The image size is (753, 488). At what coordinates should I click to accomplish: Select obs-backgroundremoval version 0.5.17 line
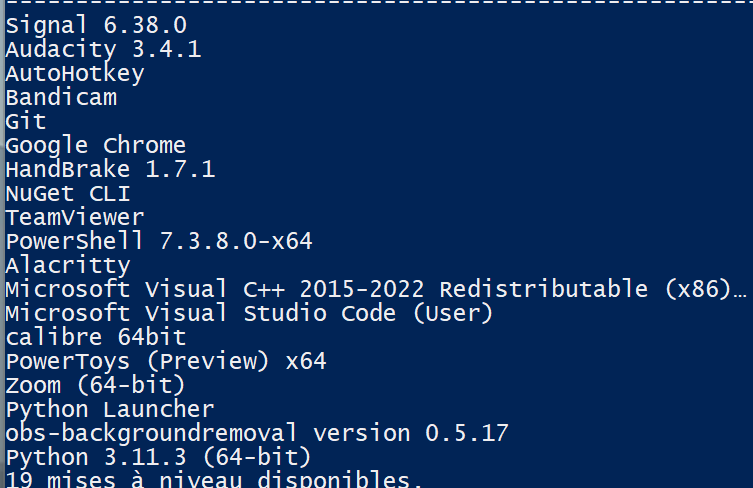(x=257, y=433)
